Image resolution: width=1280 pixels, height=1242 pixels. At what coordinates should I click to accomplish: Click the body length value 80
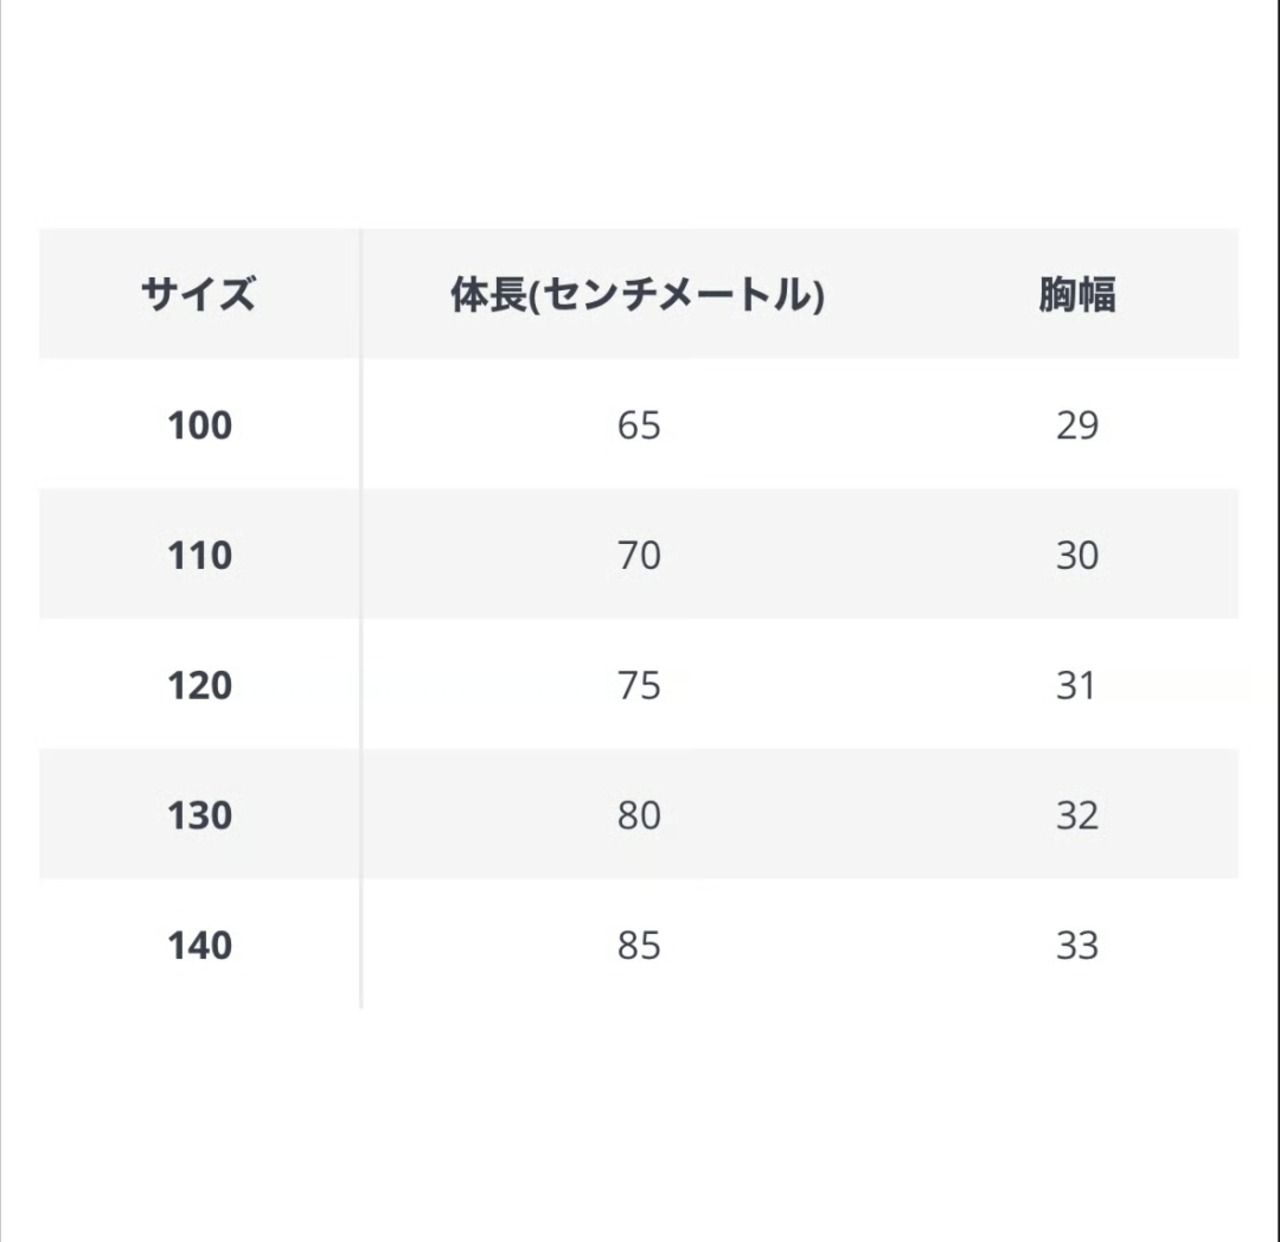(639, 815)
